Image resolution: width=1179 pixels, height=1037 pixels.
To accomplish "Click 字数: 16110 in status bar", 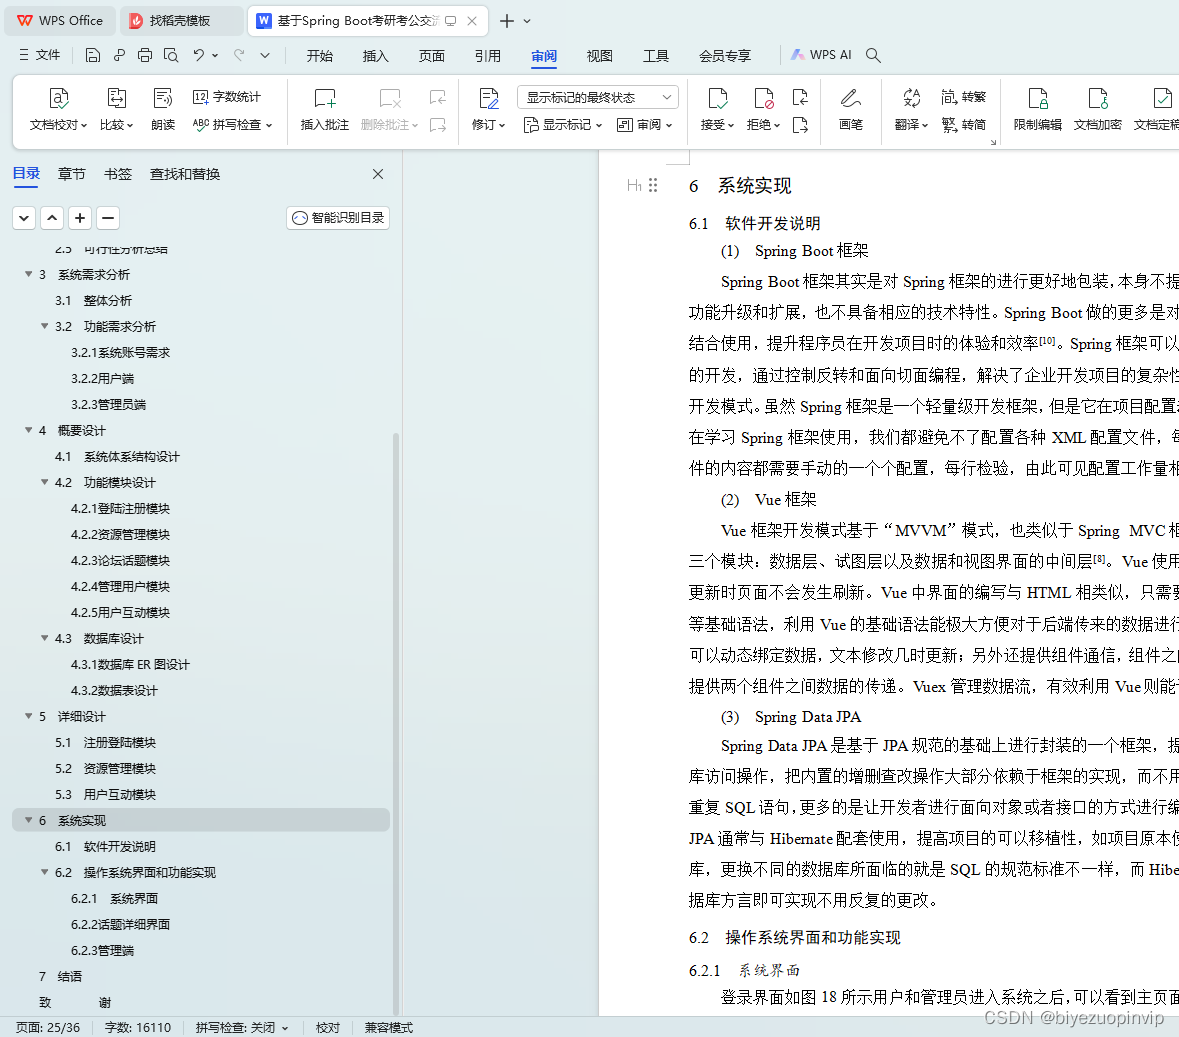I will click(x=138, y=1027).
